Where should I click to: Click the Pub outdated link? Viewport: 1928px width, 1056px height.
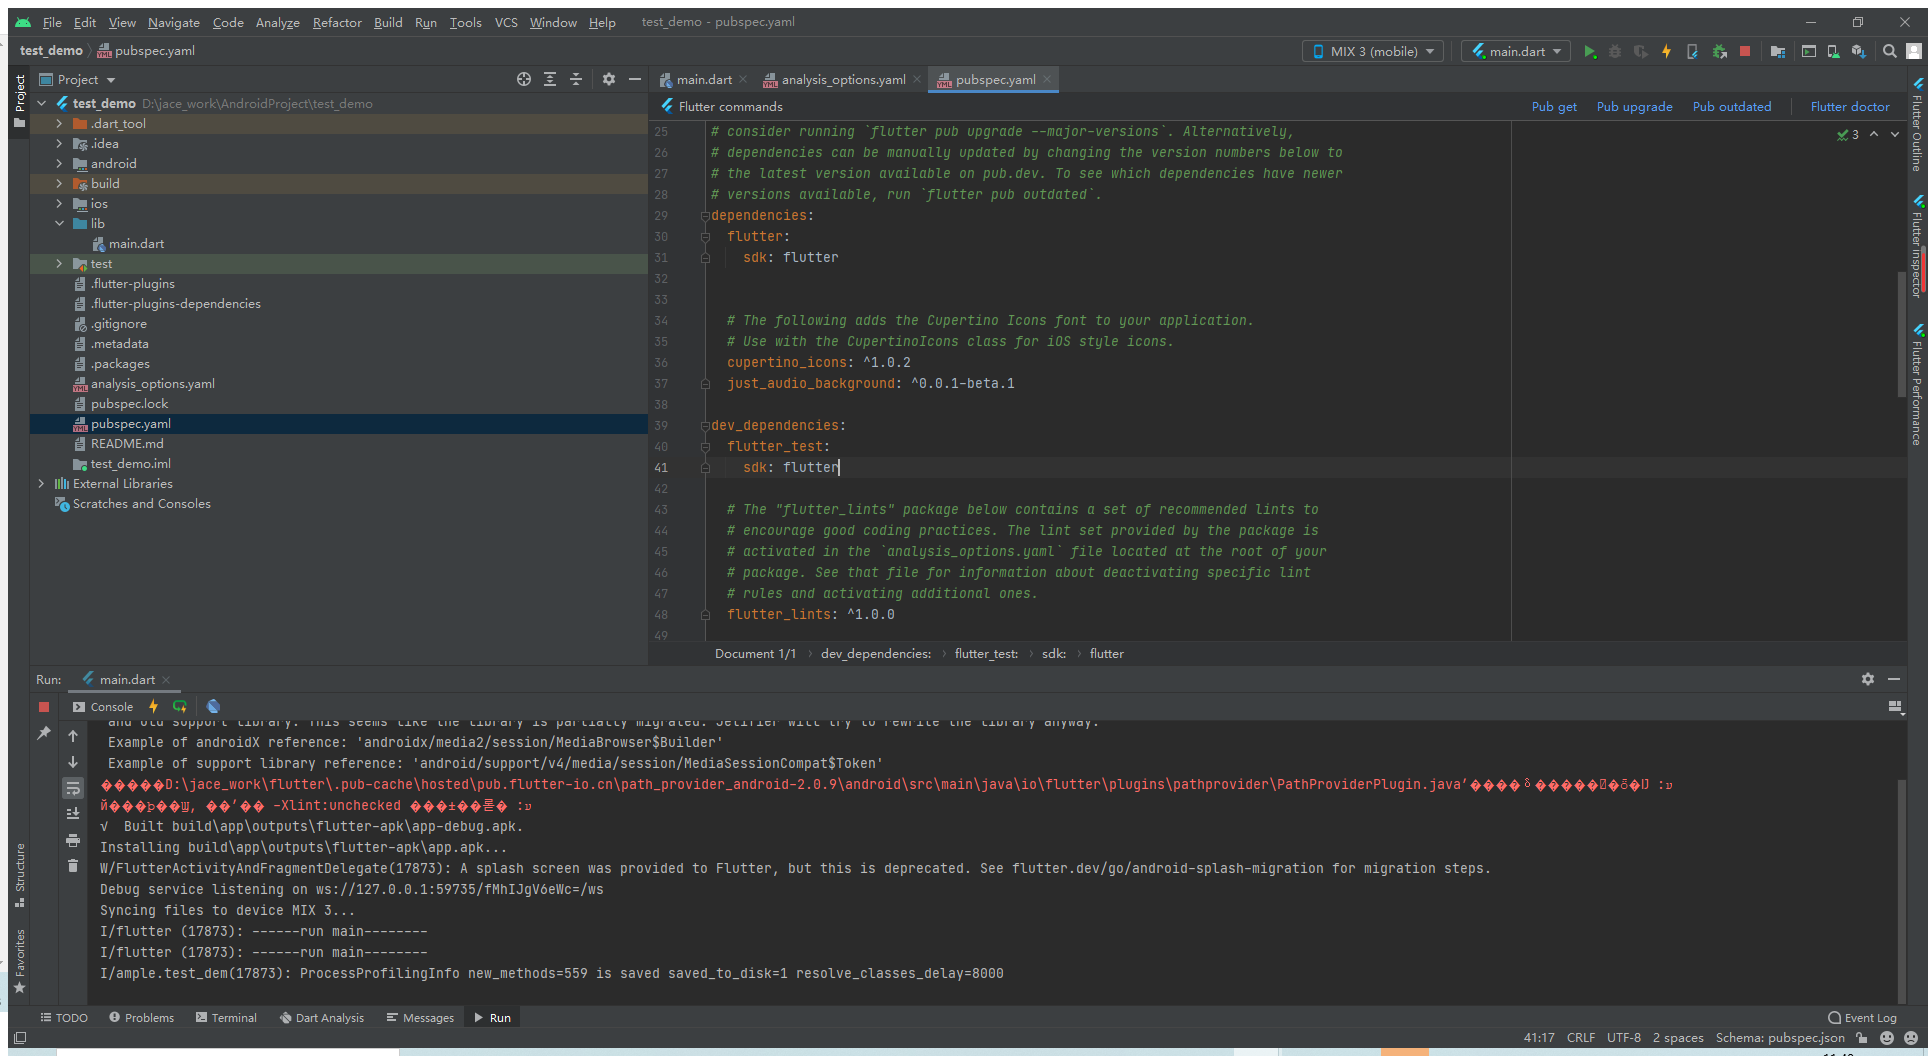coord(1731,106)
